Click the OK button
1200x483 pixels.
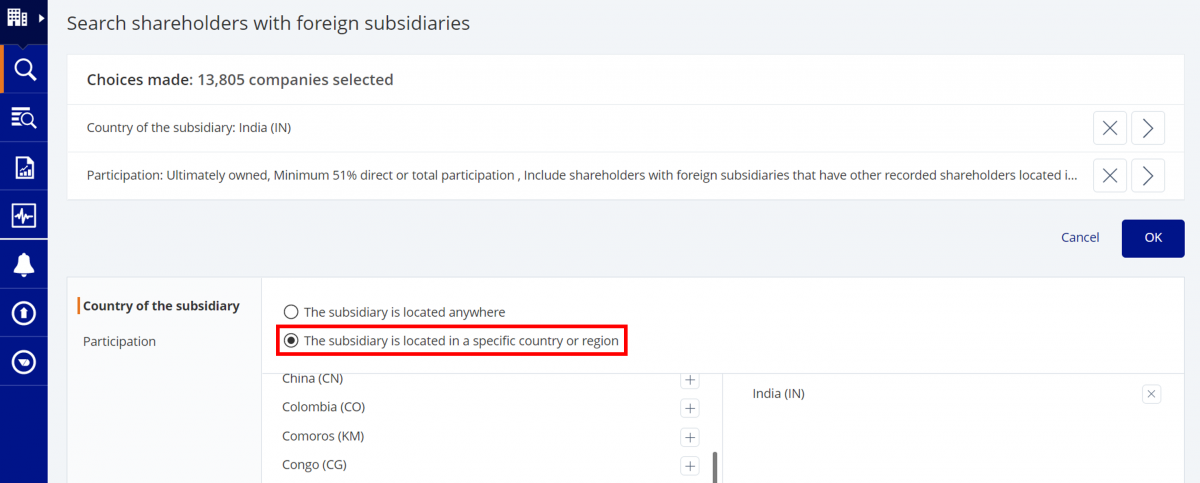pos(1153,238)
